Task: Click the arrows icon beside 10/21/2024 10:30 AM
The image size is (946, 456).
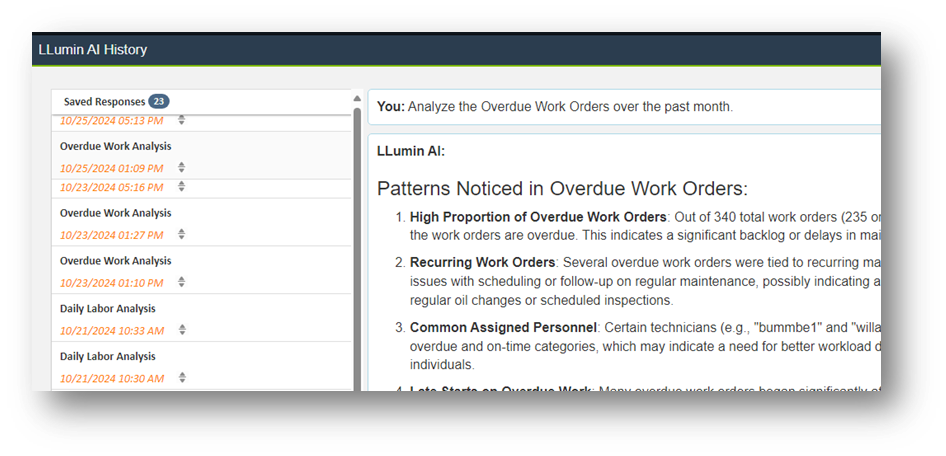Action: (181, 378)
